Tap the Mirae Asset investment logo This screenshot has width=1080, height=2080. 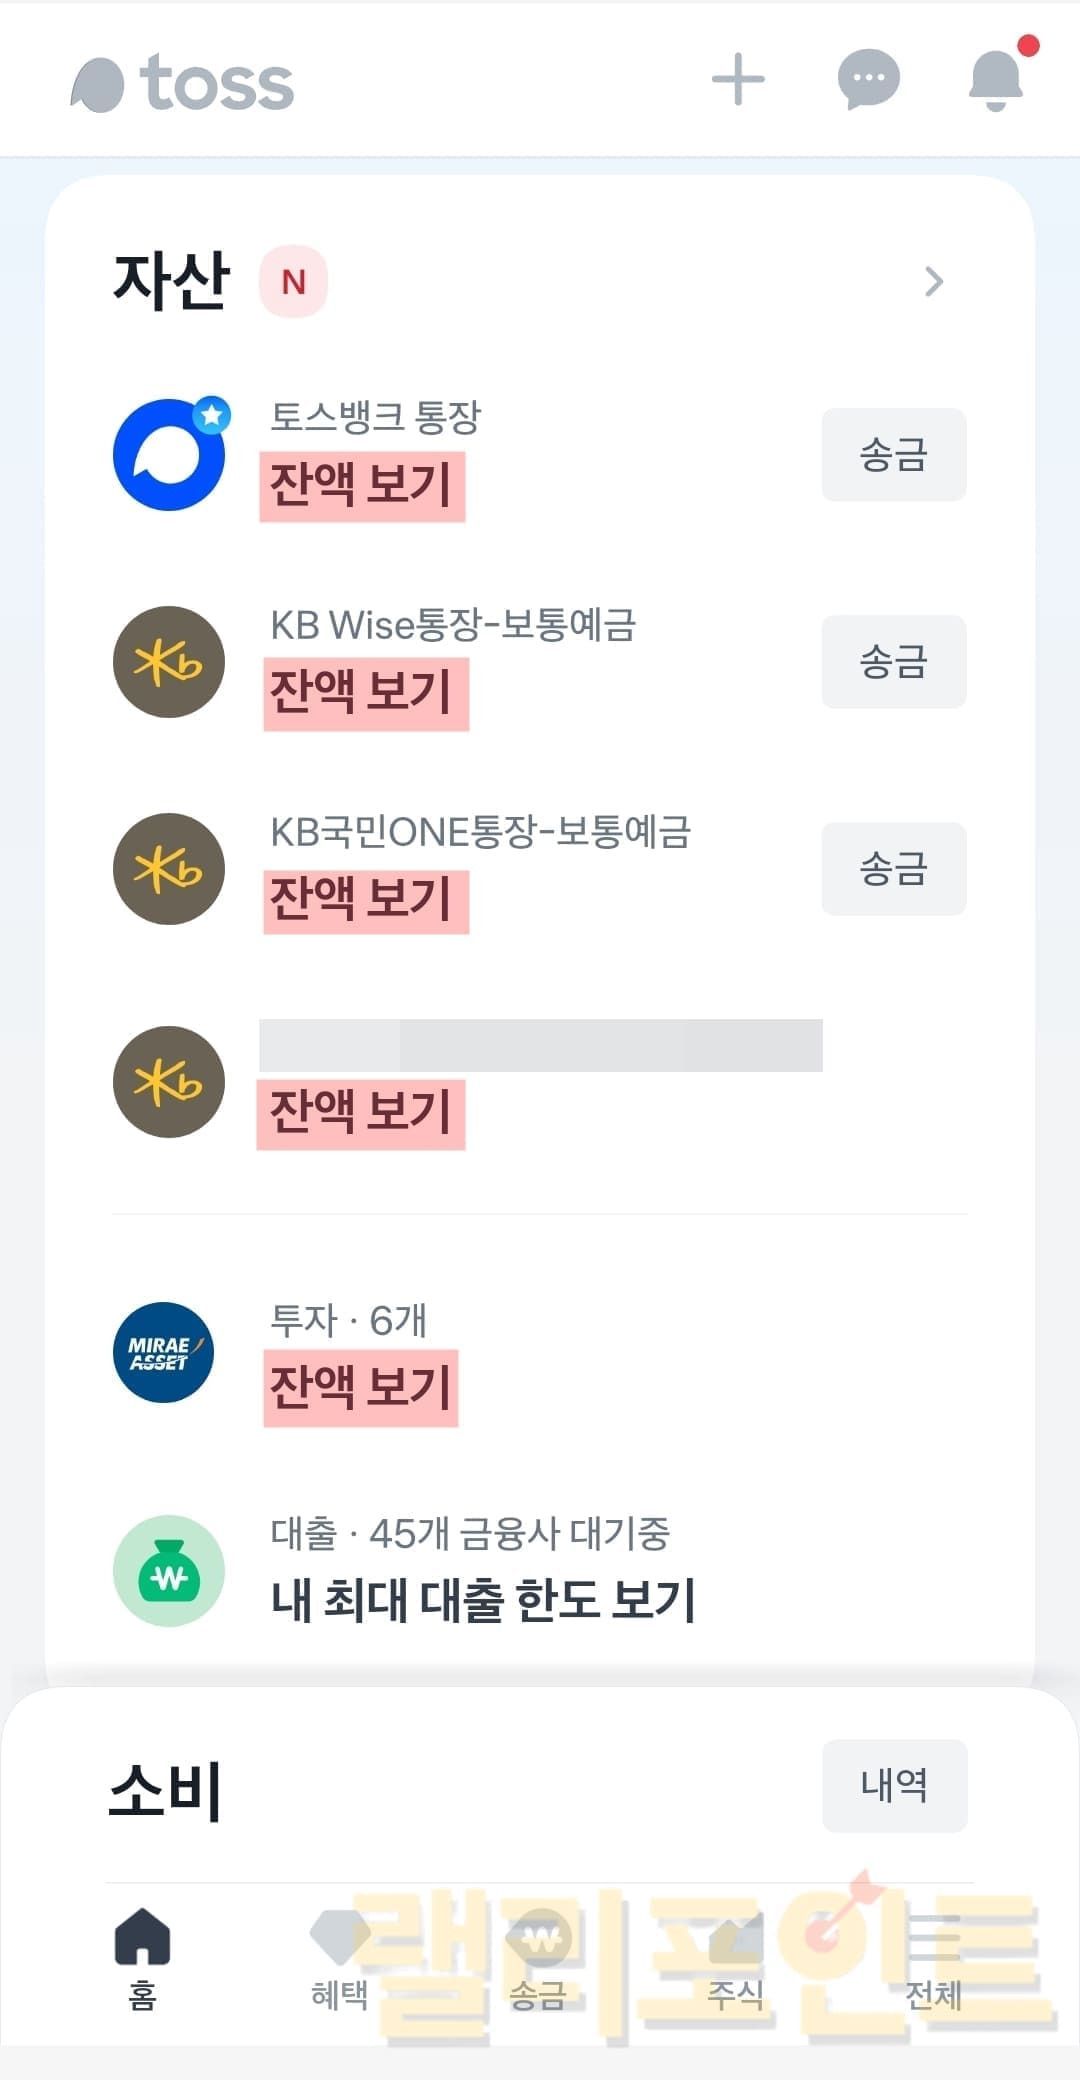tap(164, 1352)
